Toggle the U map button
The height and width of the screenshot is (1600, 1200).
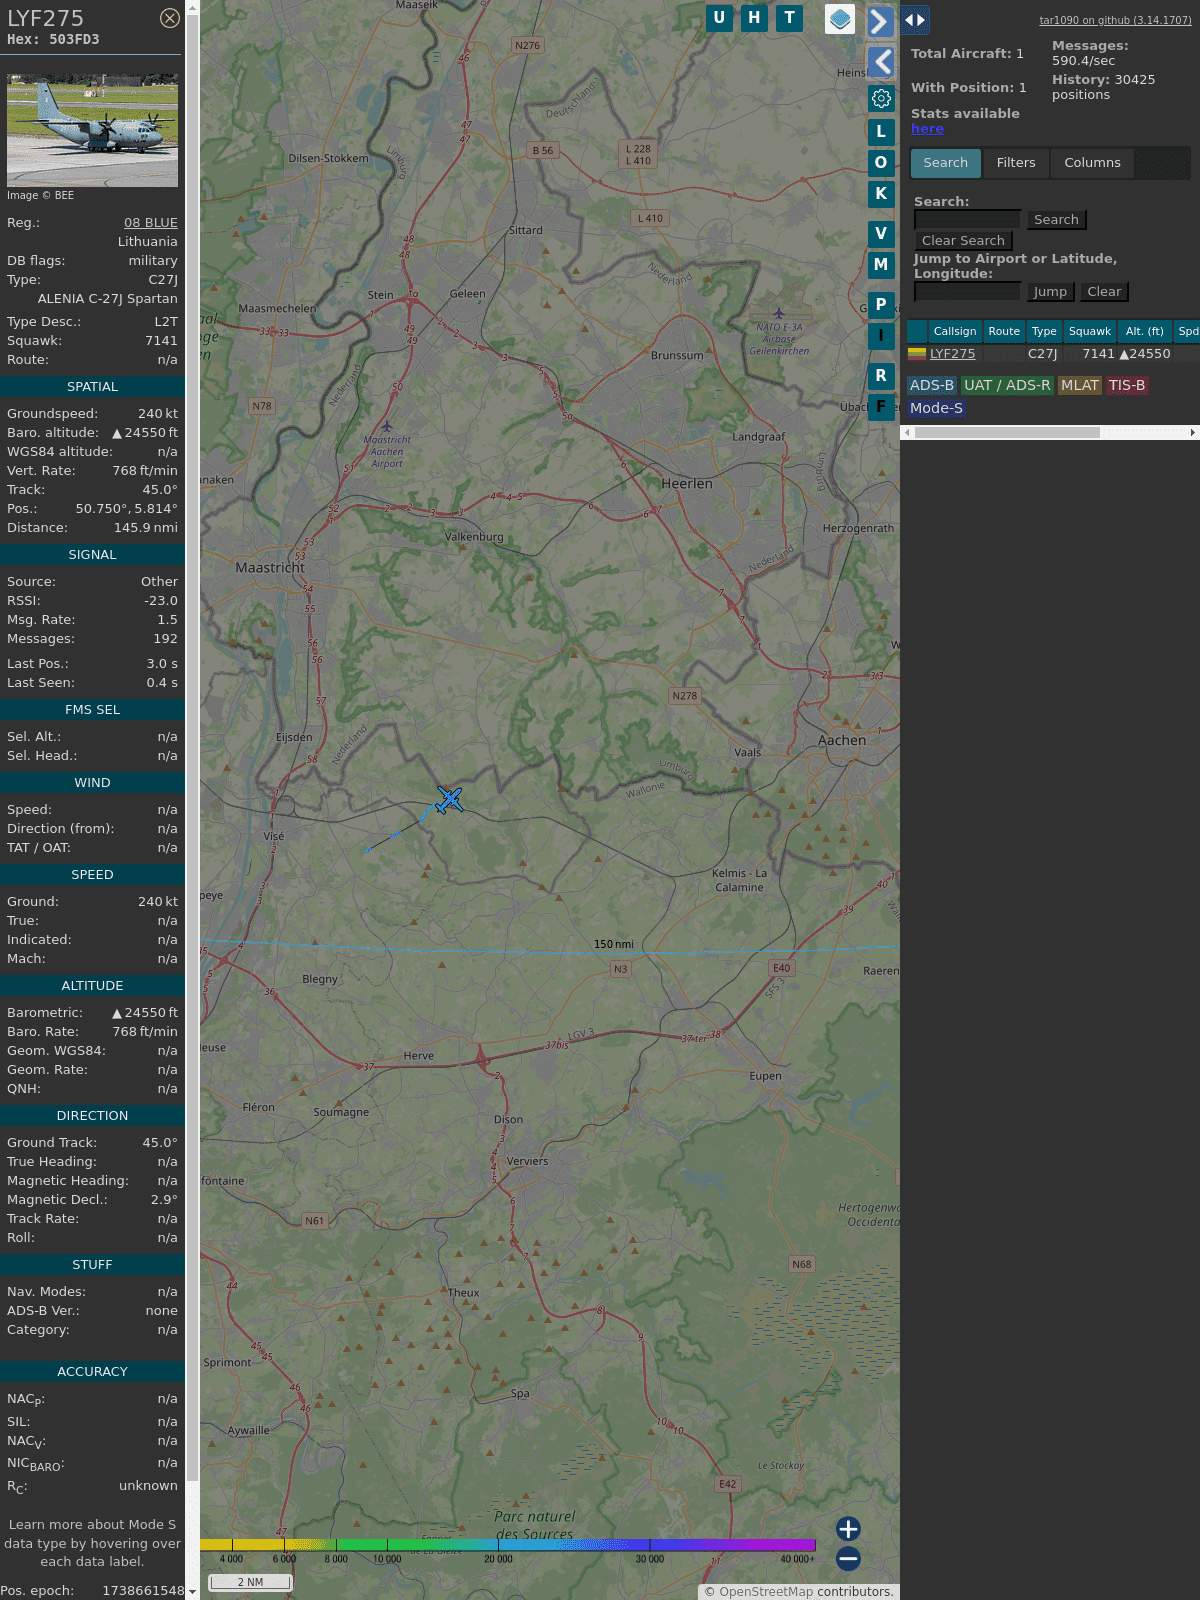point(719,18)
